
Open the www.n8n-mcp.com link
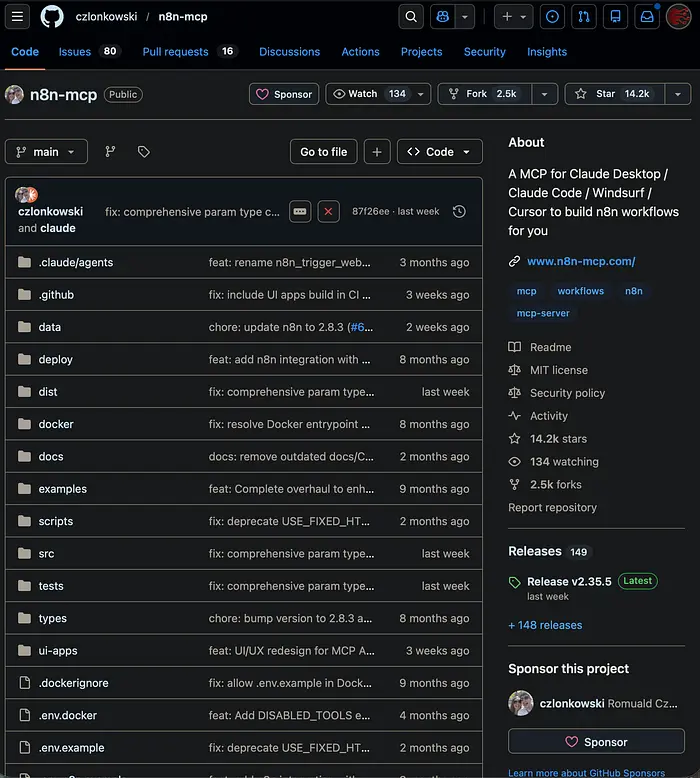(580, 261)
